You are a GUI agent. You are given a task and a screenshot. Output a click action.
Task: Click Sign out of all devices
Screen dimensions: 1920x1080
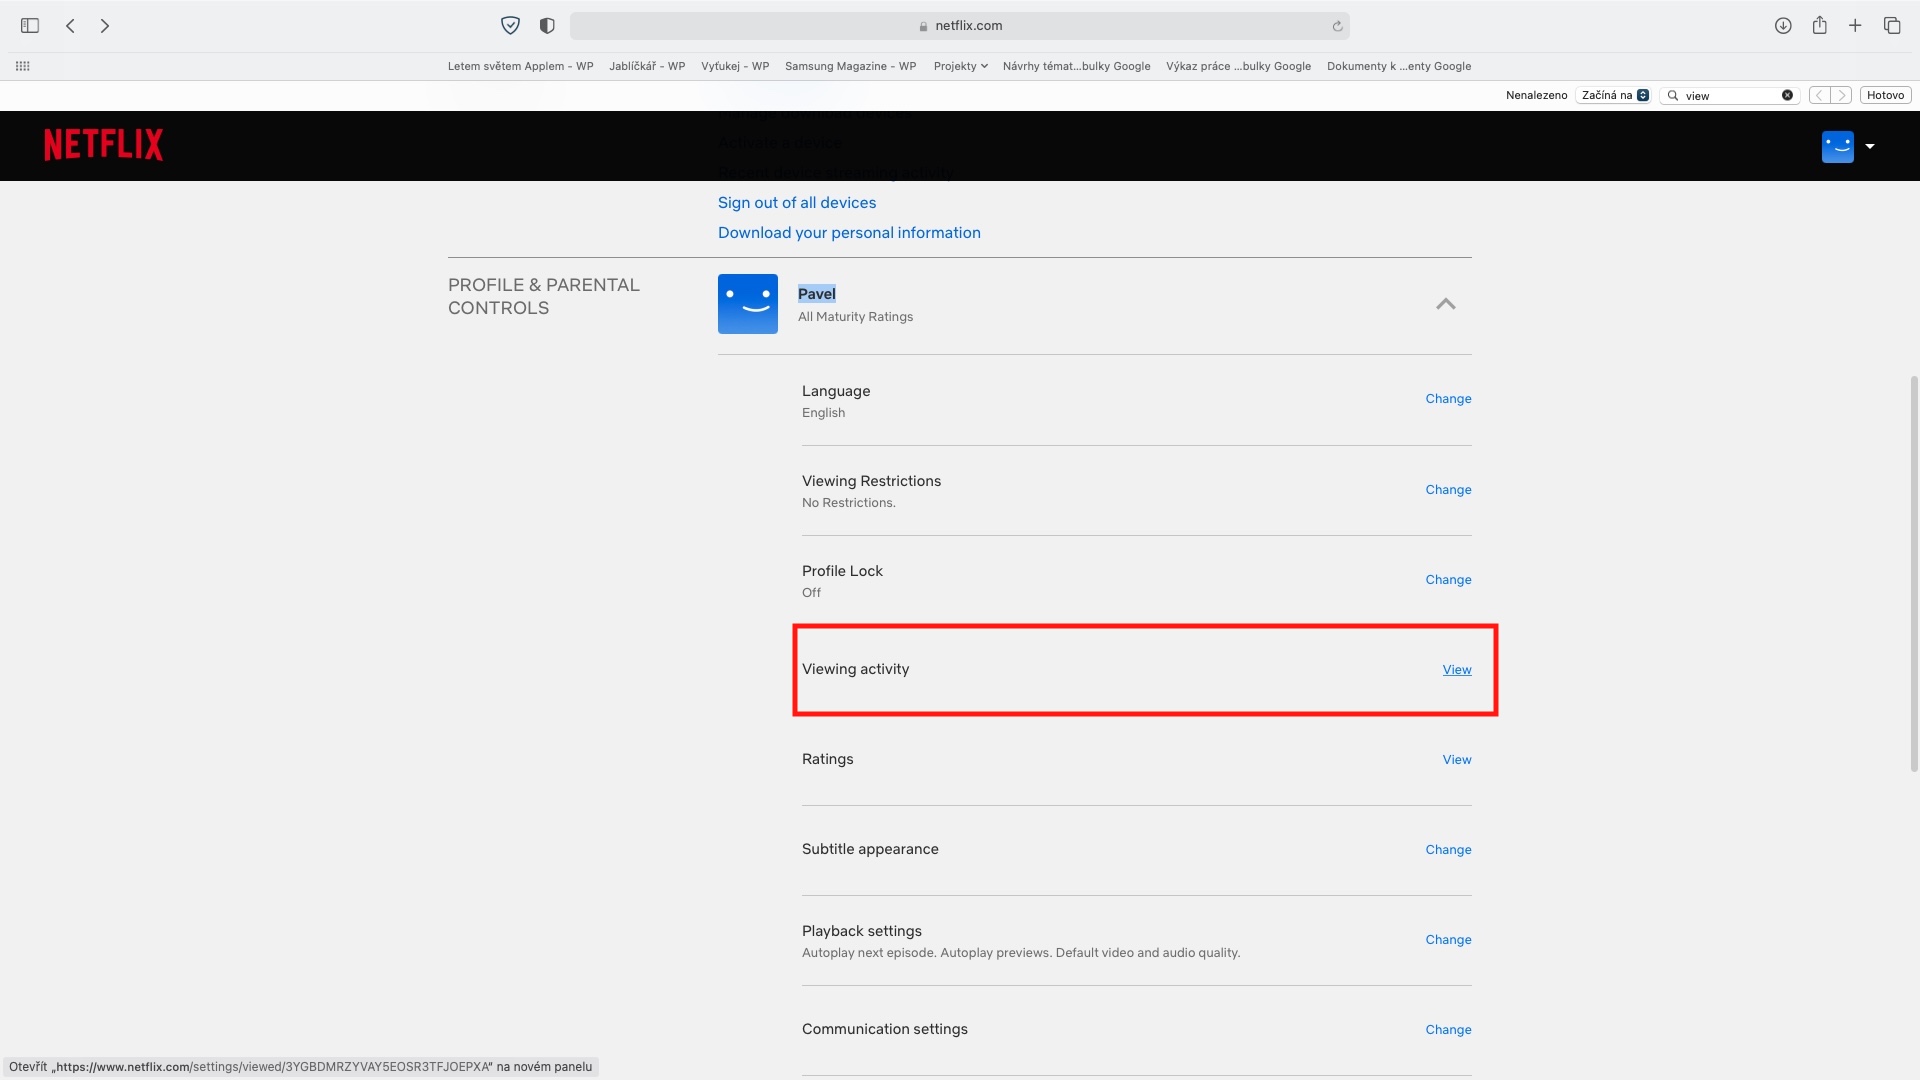(796, 203)
